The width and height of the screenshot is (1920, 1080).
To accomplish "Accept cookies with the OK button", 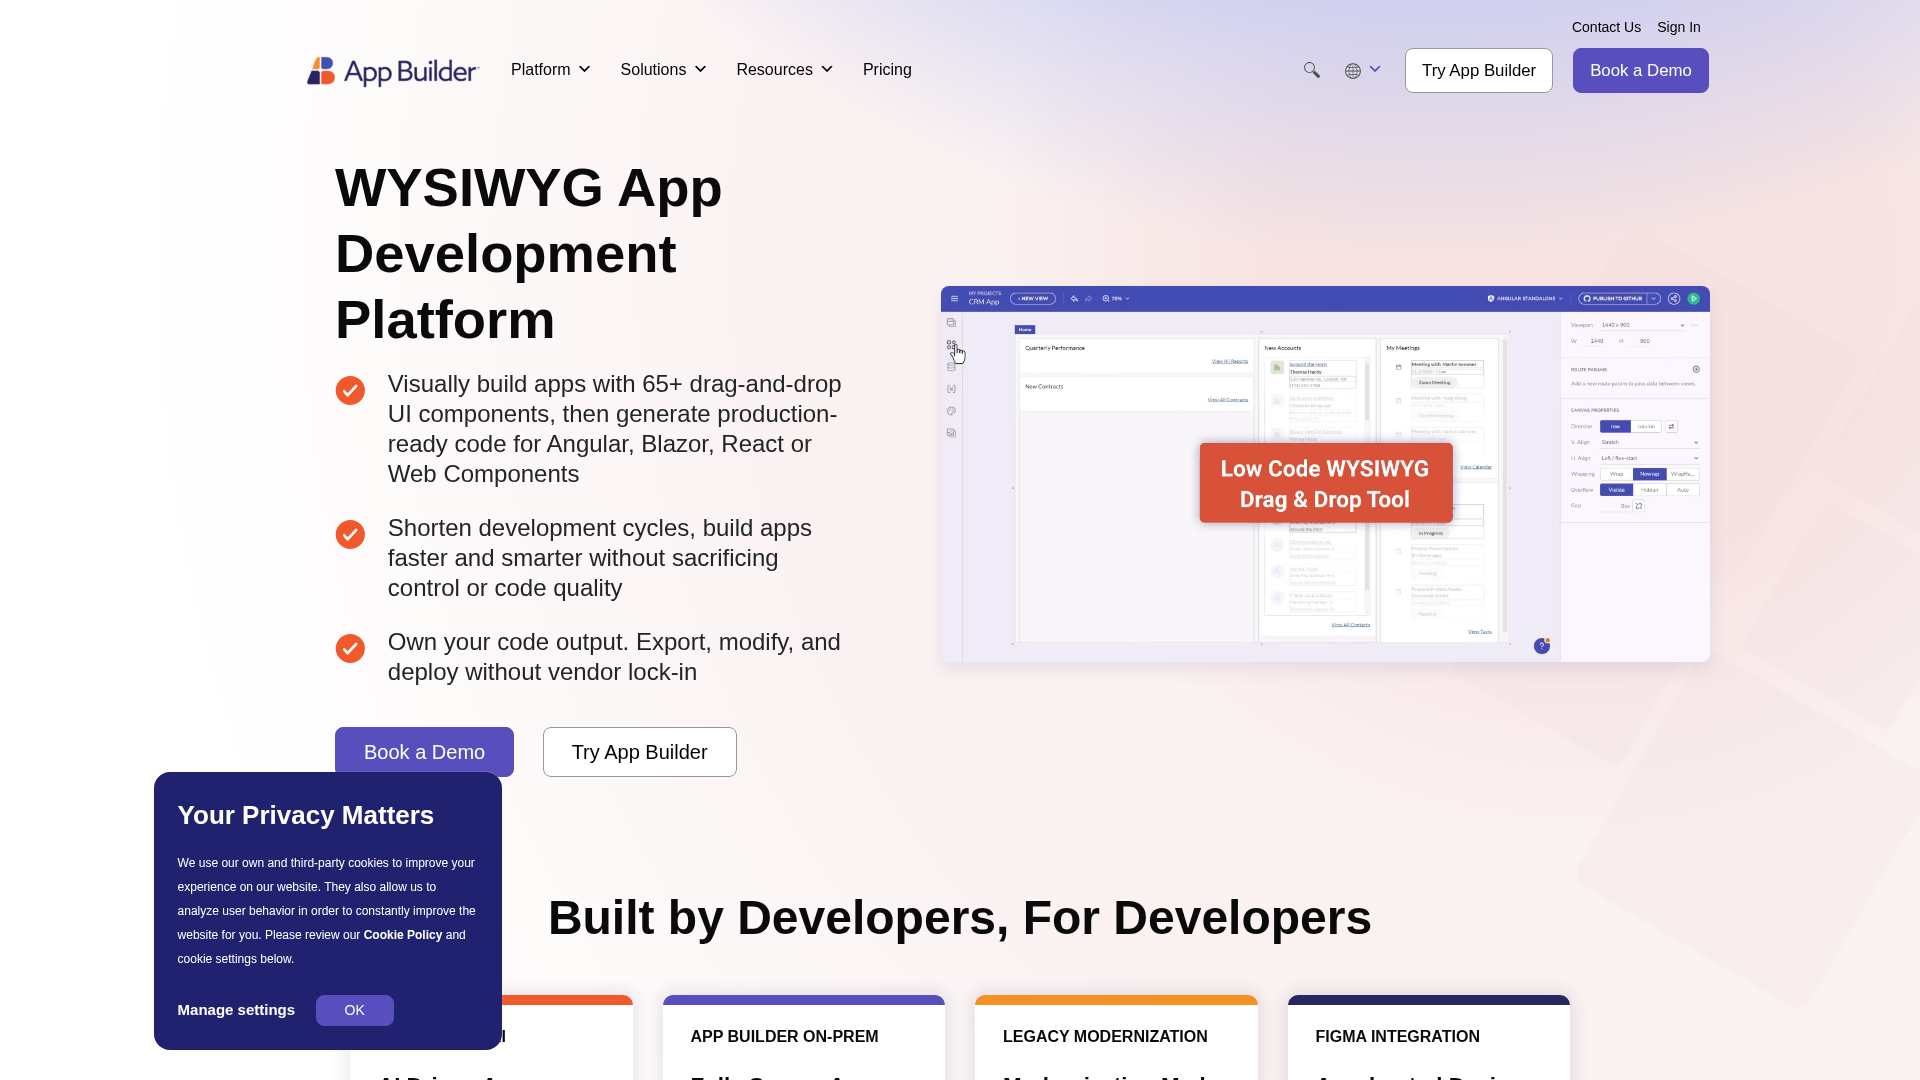I will (x=355, y=1010).
